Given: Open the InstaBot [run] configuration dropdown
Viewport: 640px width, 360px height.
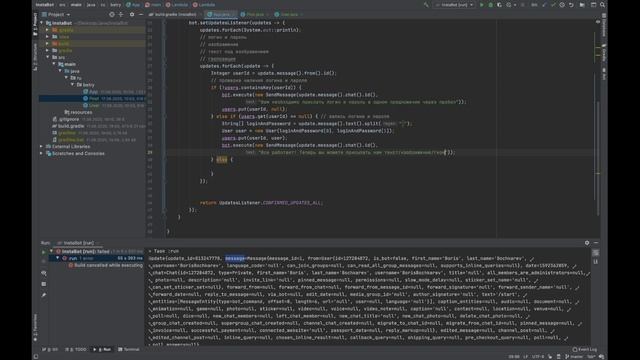Looking at the screenshot, I should pyautogui.click(x=454, y=5).
